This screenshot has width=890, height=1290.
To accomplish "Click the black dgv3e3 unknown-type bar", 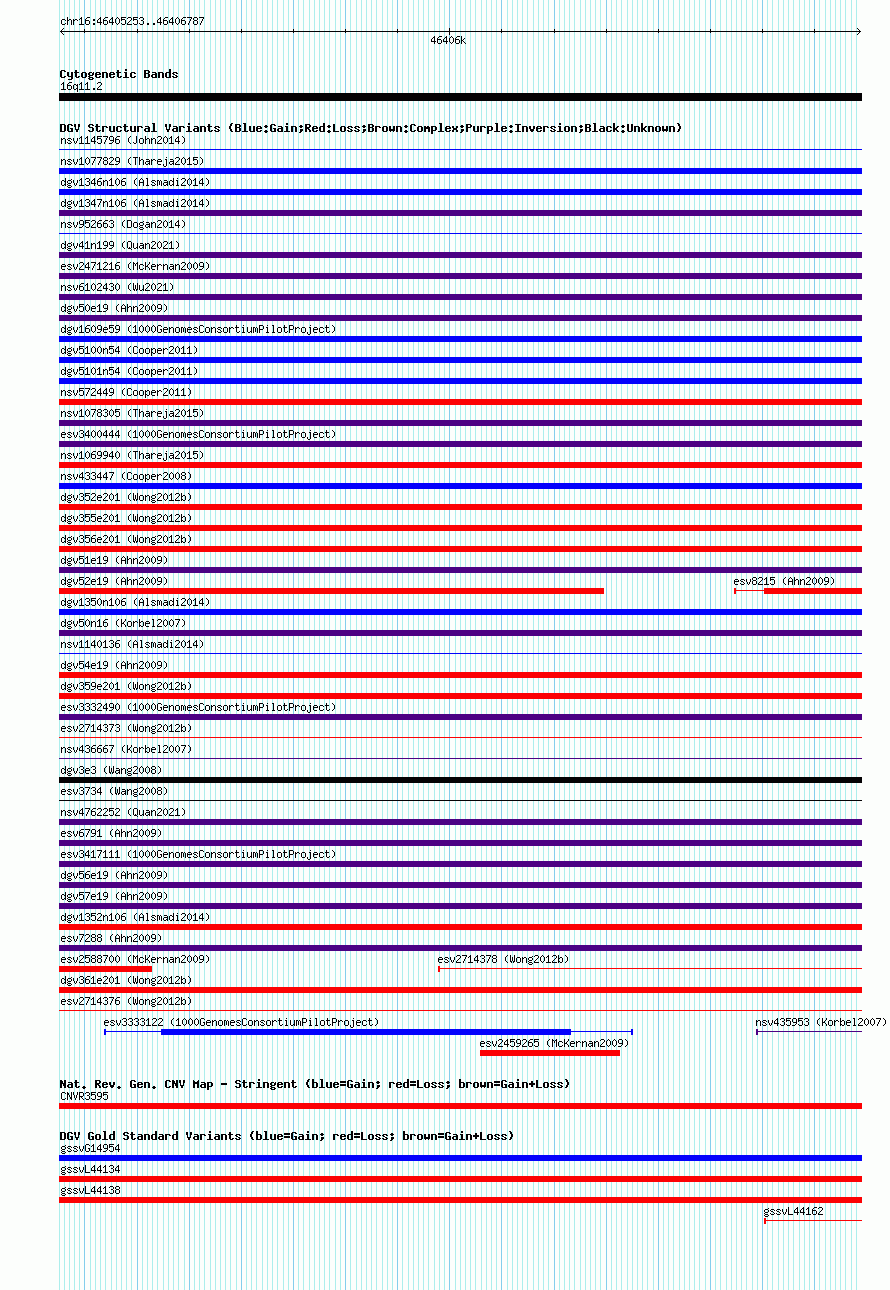I will 460,780.
